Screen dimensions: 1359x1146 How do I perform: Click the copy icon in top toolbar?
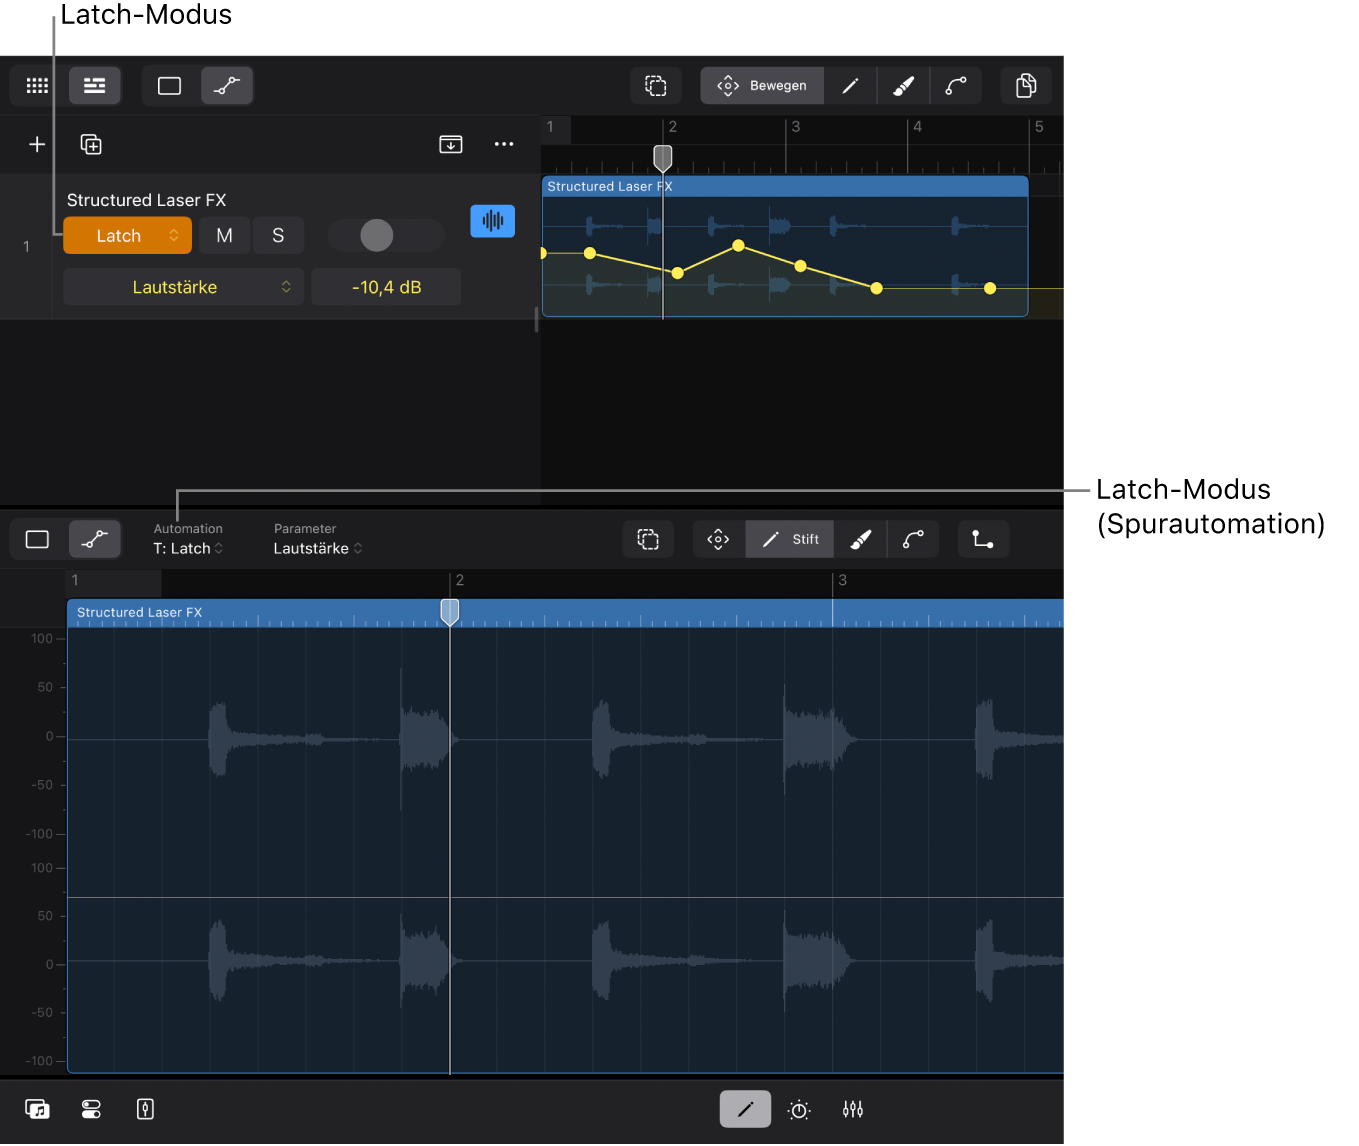[1026, 86]
